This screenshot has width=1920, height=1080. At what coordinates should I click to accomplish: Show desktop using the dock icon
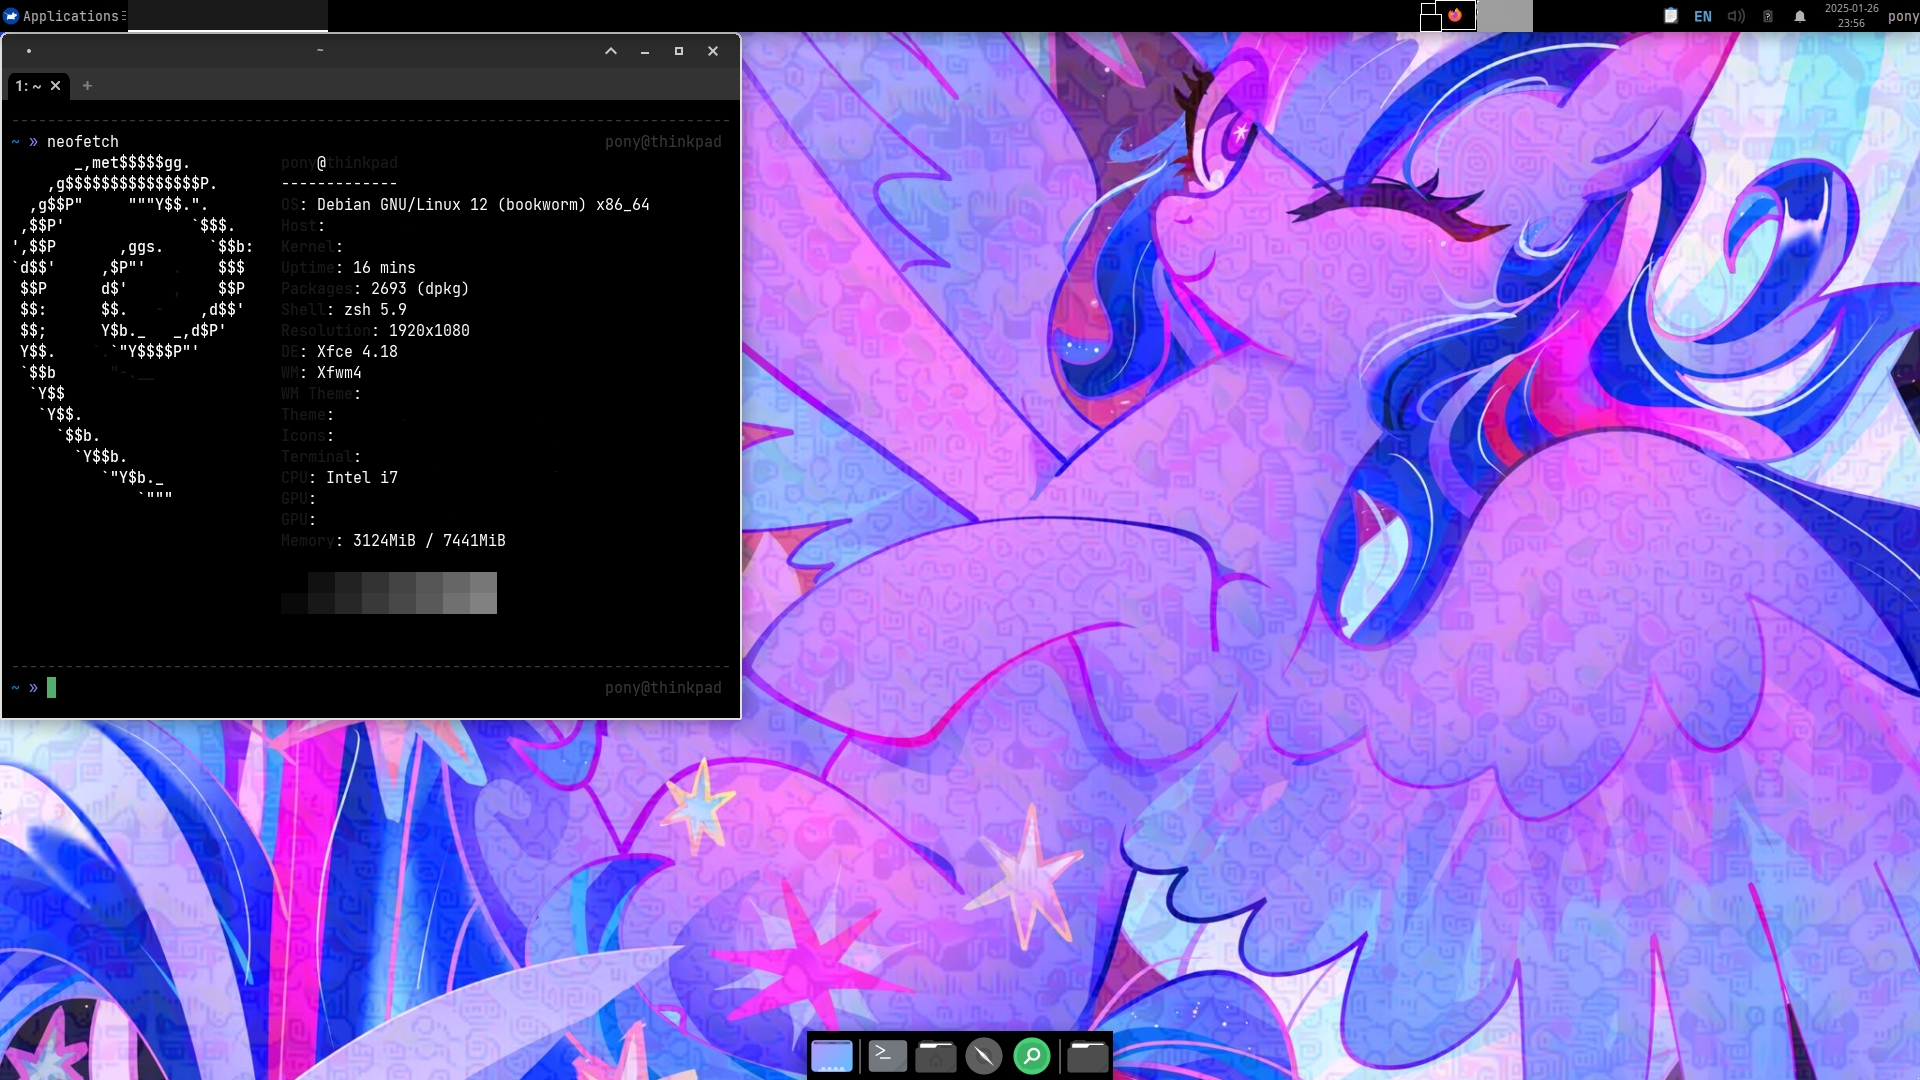pyautogui.click(x=832, y=1056)
